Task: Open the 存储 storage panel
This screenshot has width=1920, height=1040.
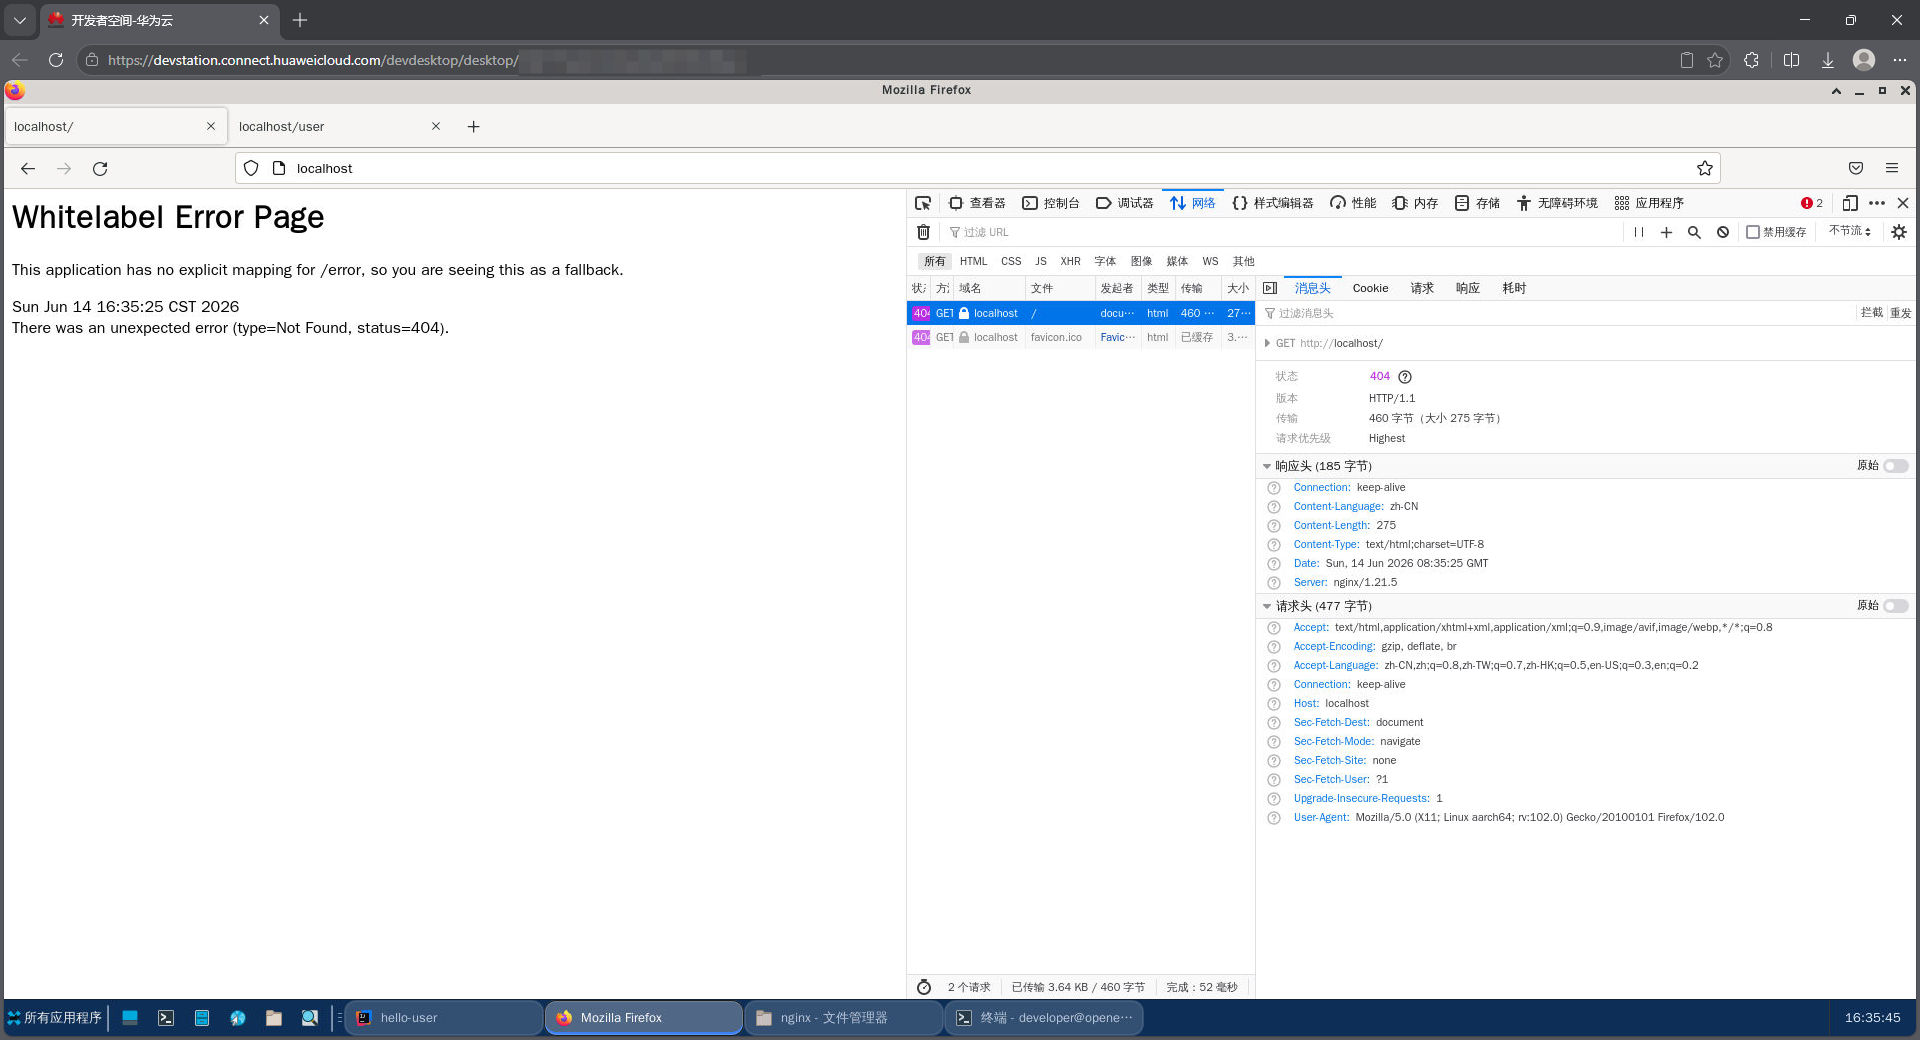Action: tap(1477, 203)
